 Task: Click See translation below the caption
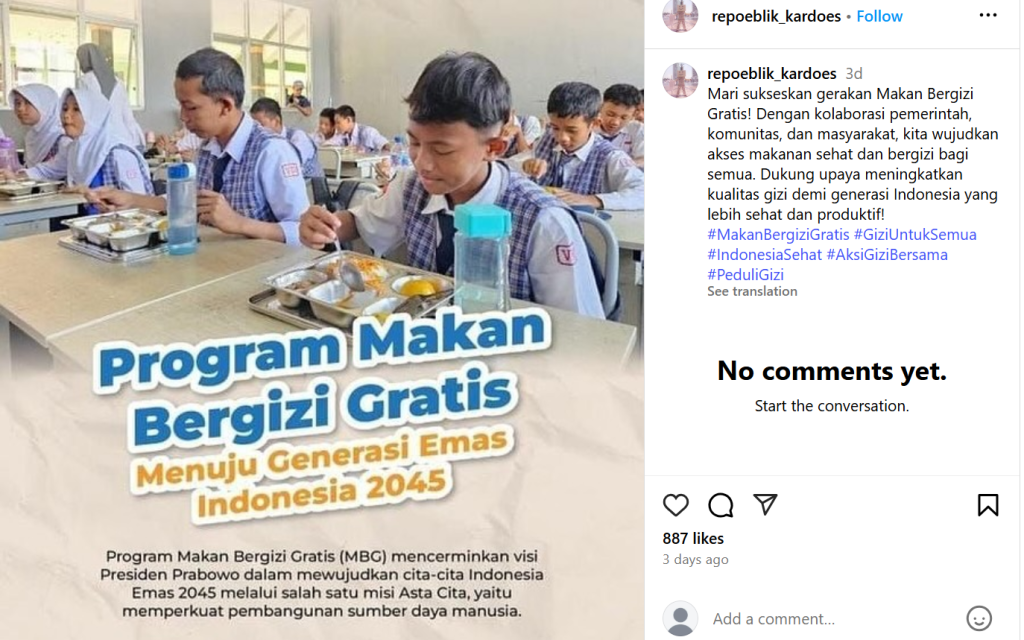click(x=752, y=291)
